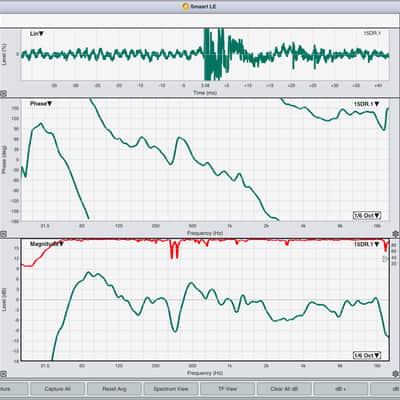
Task: Select the phase plot area
Action: (x=205, y=160)
